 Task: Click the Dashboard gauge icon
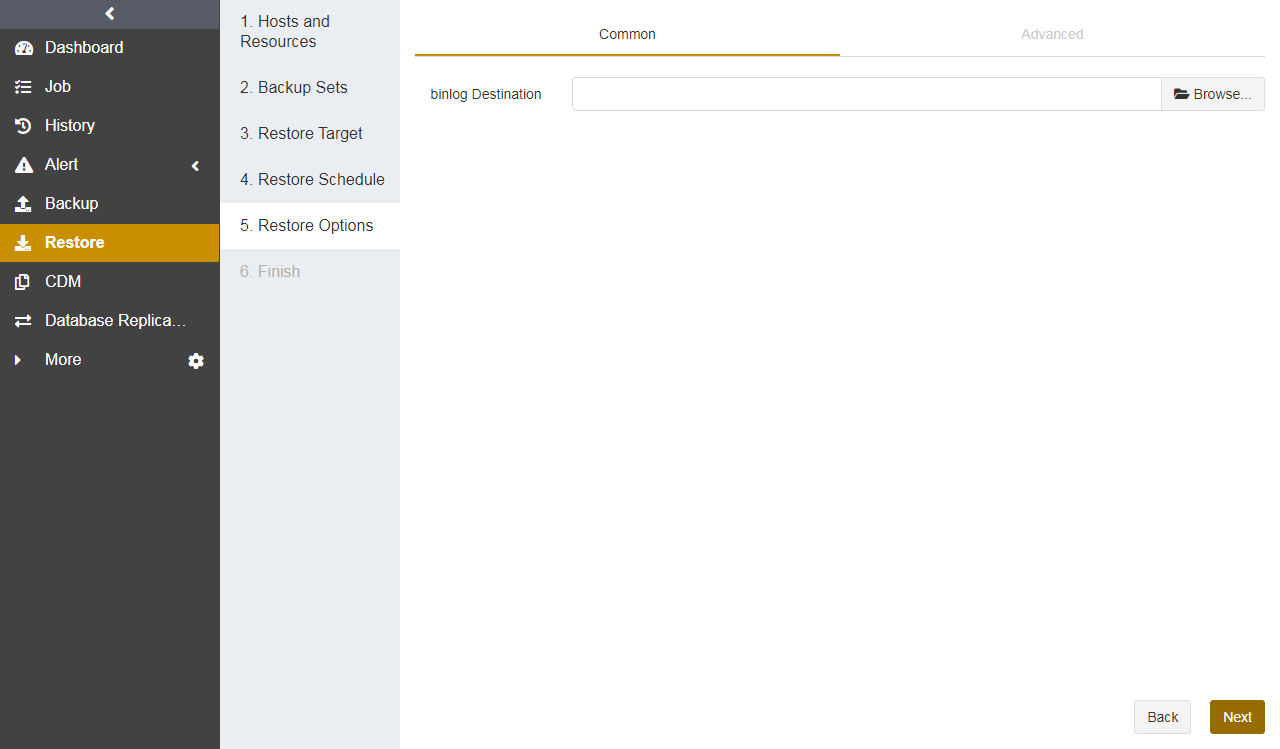coord(24,48)
